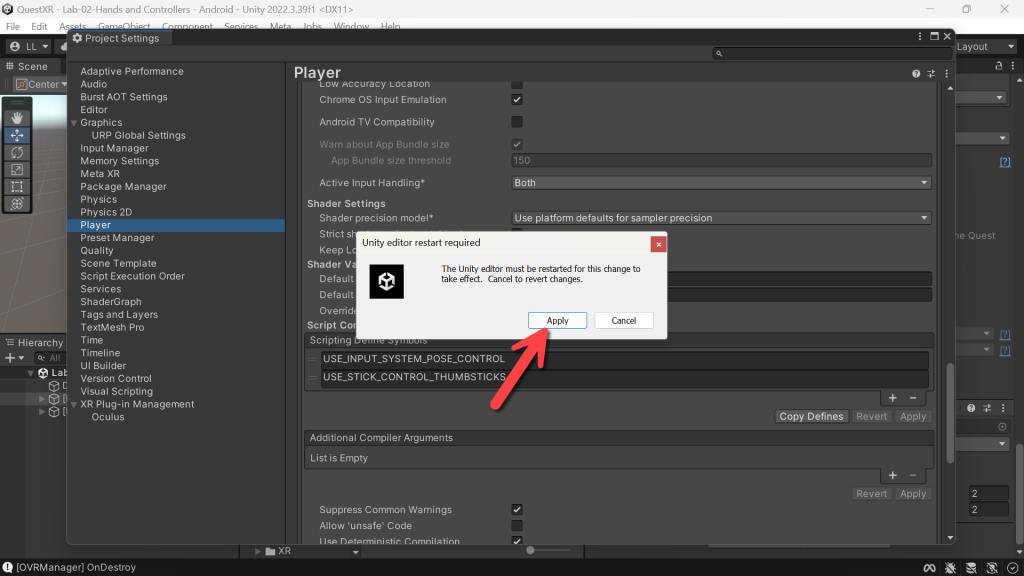Open Player settings help icon
1024x576 pixels.
(916, 74)
